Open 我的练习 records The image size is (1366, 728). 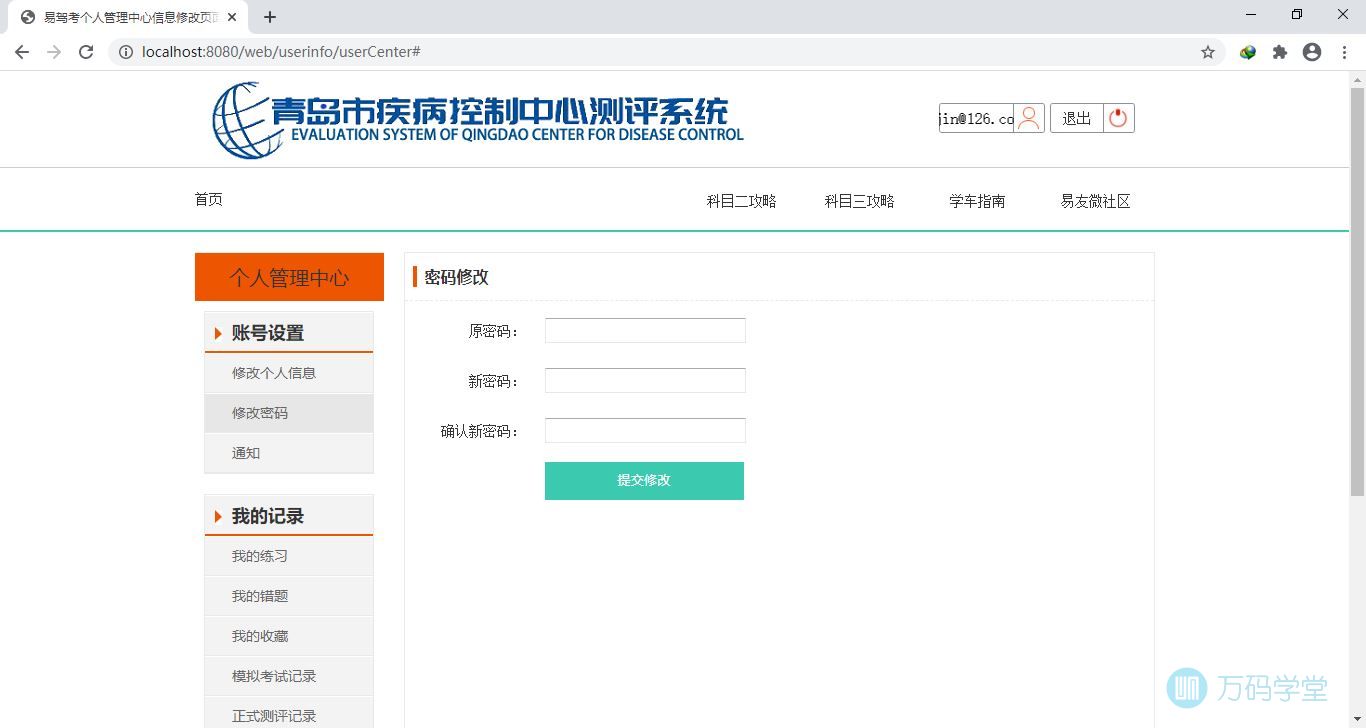pyautogui.click(x=289, y=556)
